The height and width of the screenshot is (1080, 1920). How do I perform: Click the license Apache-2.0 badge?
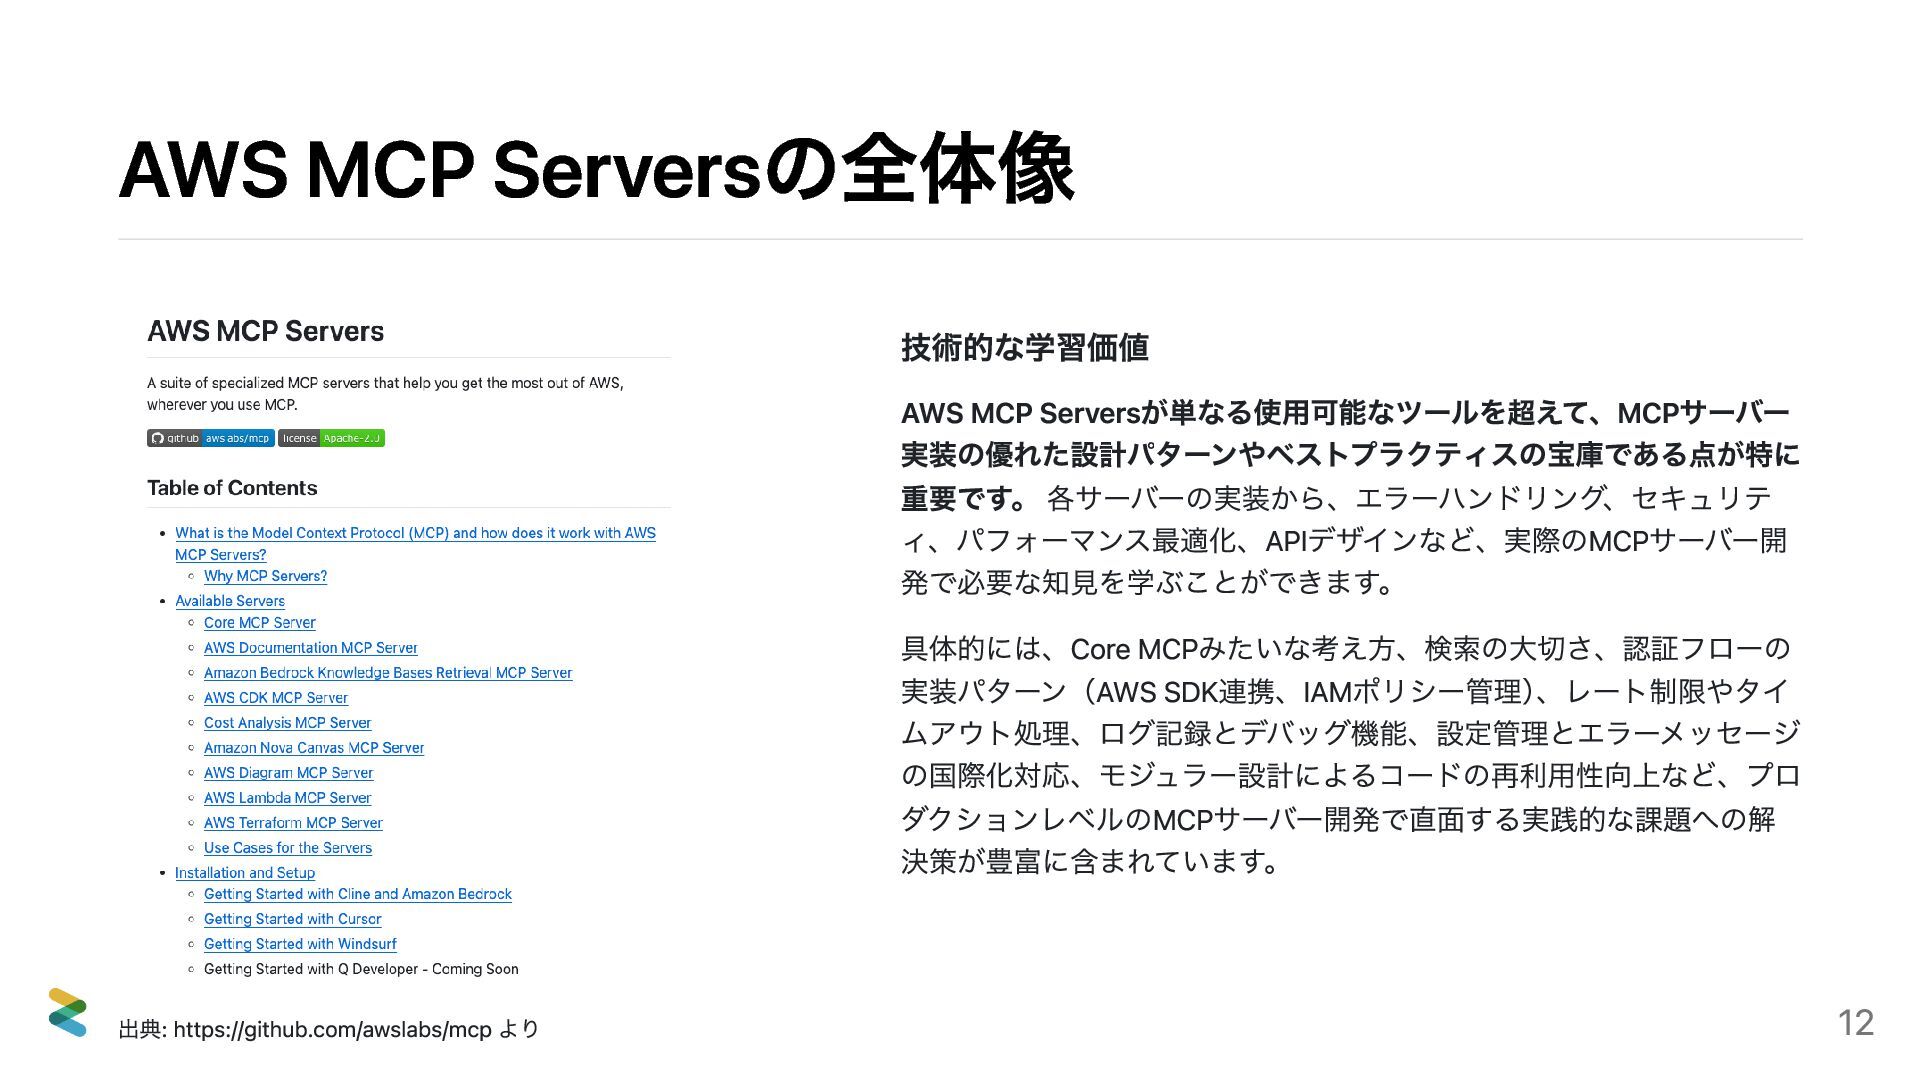coord(331,438)
